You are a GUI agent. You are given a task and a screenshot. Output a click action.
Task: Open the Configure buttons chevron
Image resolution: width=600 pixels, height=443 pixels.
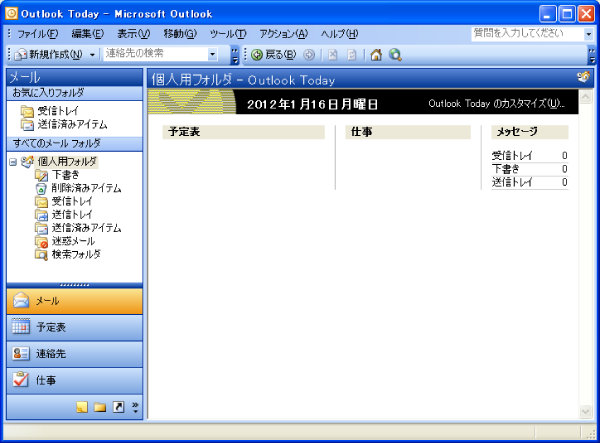135,407
